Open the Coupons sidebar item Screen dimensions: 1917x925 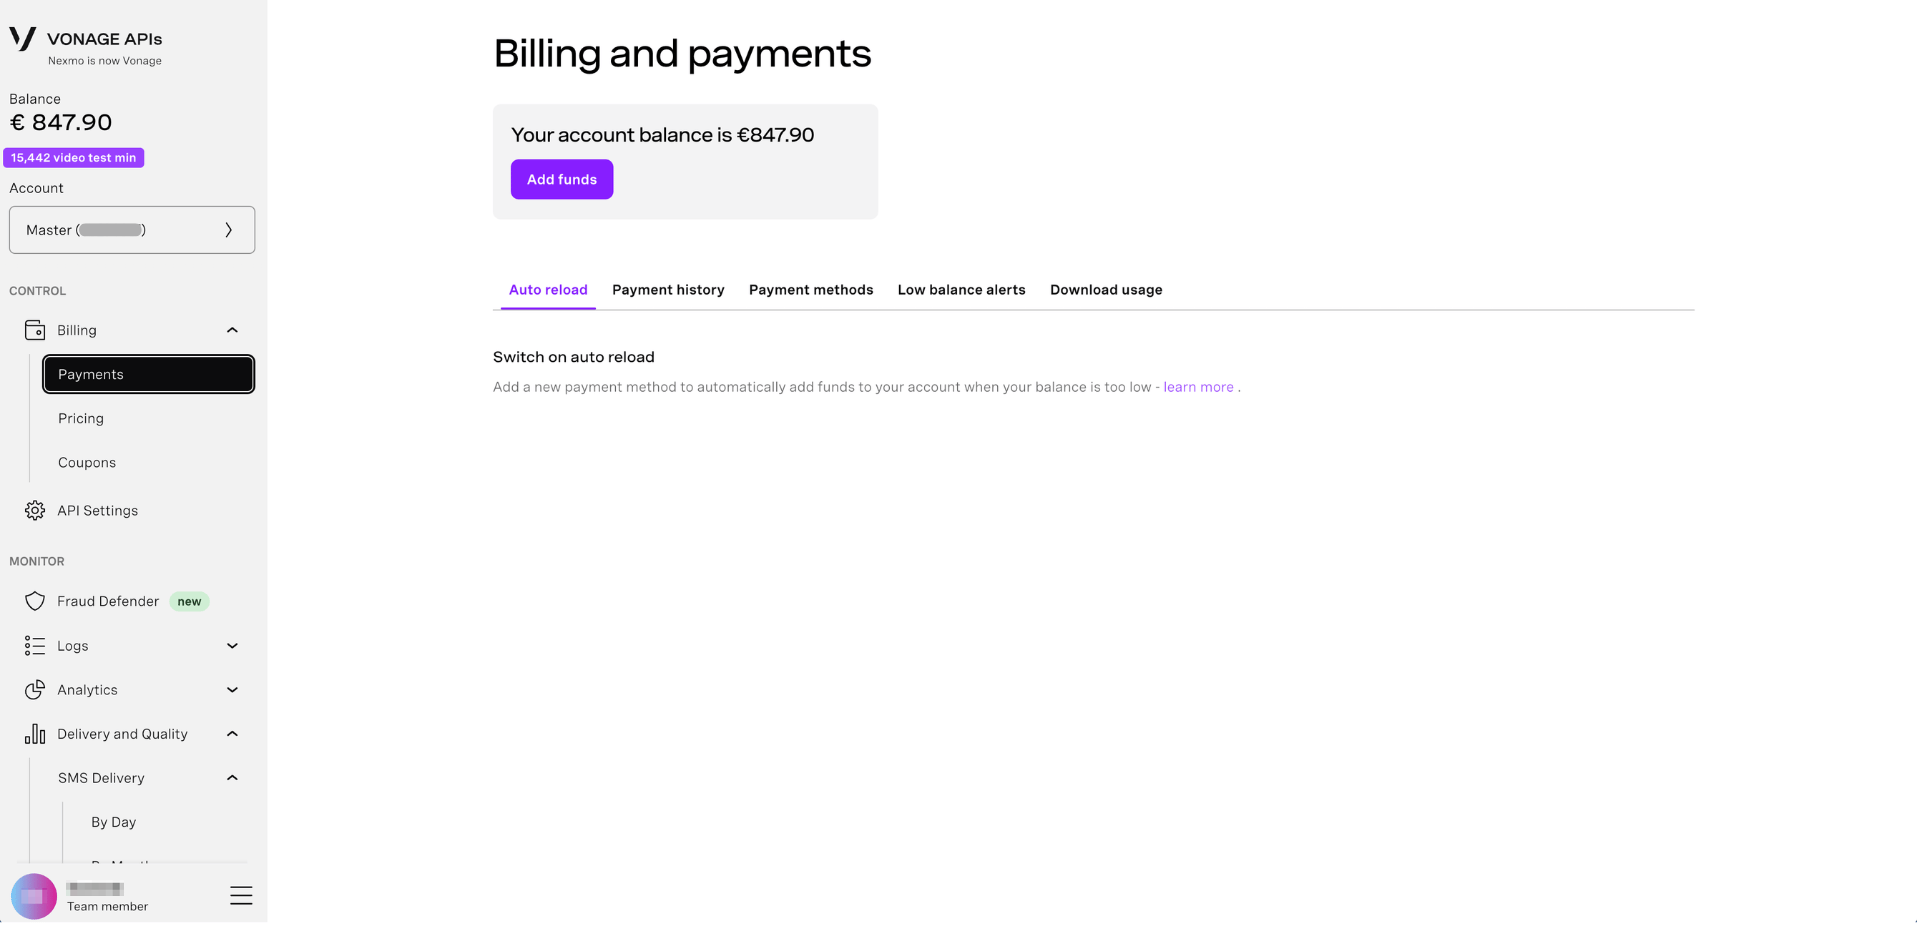pyautogui.click(x=87, y=463)
